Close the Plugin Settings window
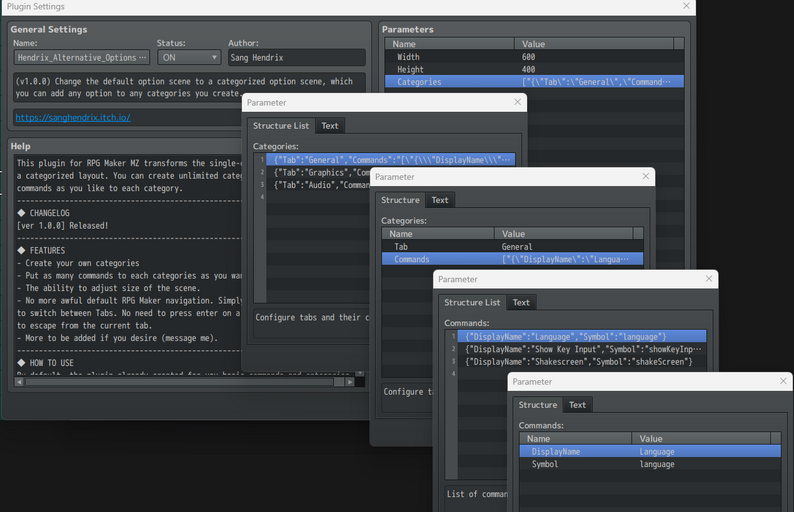 click(x=686, y=6)
